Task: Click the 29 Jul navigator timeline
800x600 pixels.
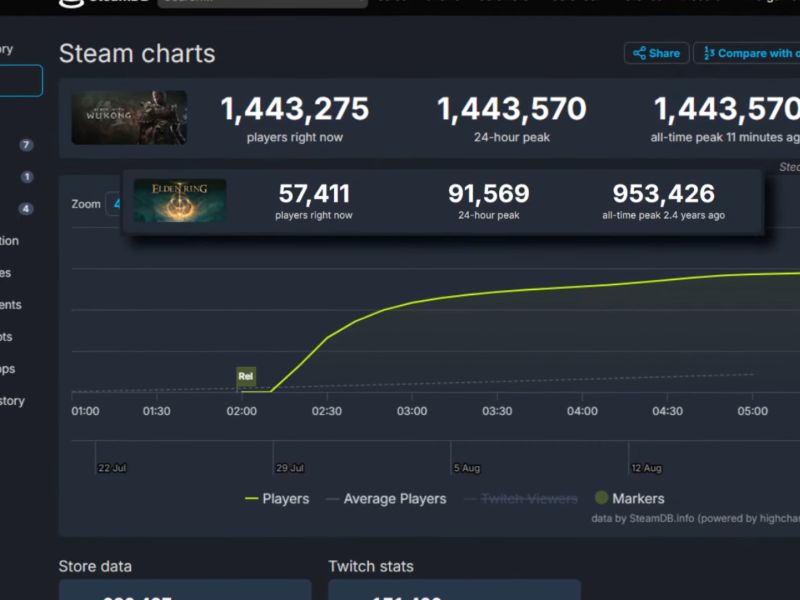Action: [x=289, y=468]
